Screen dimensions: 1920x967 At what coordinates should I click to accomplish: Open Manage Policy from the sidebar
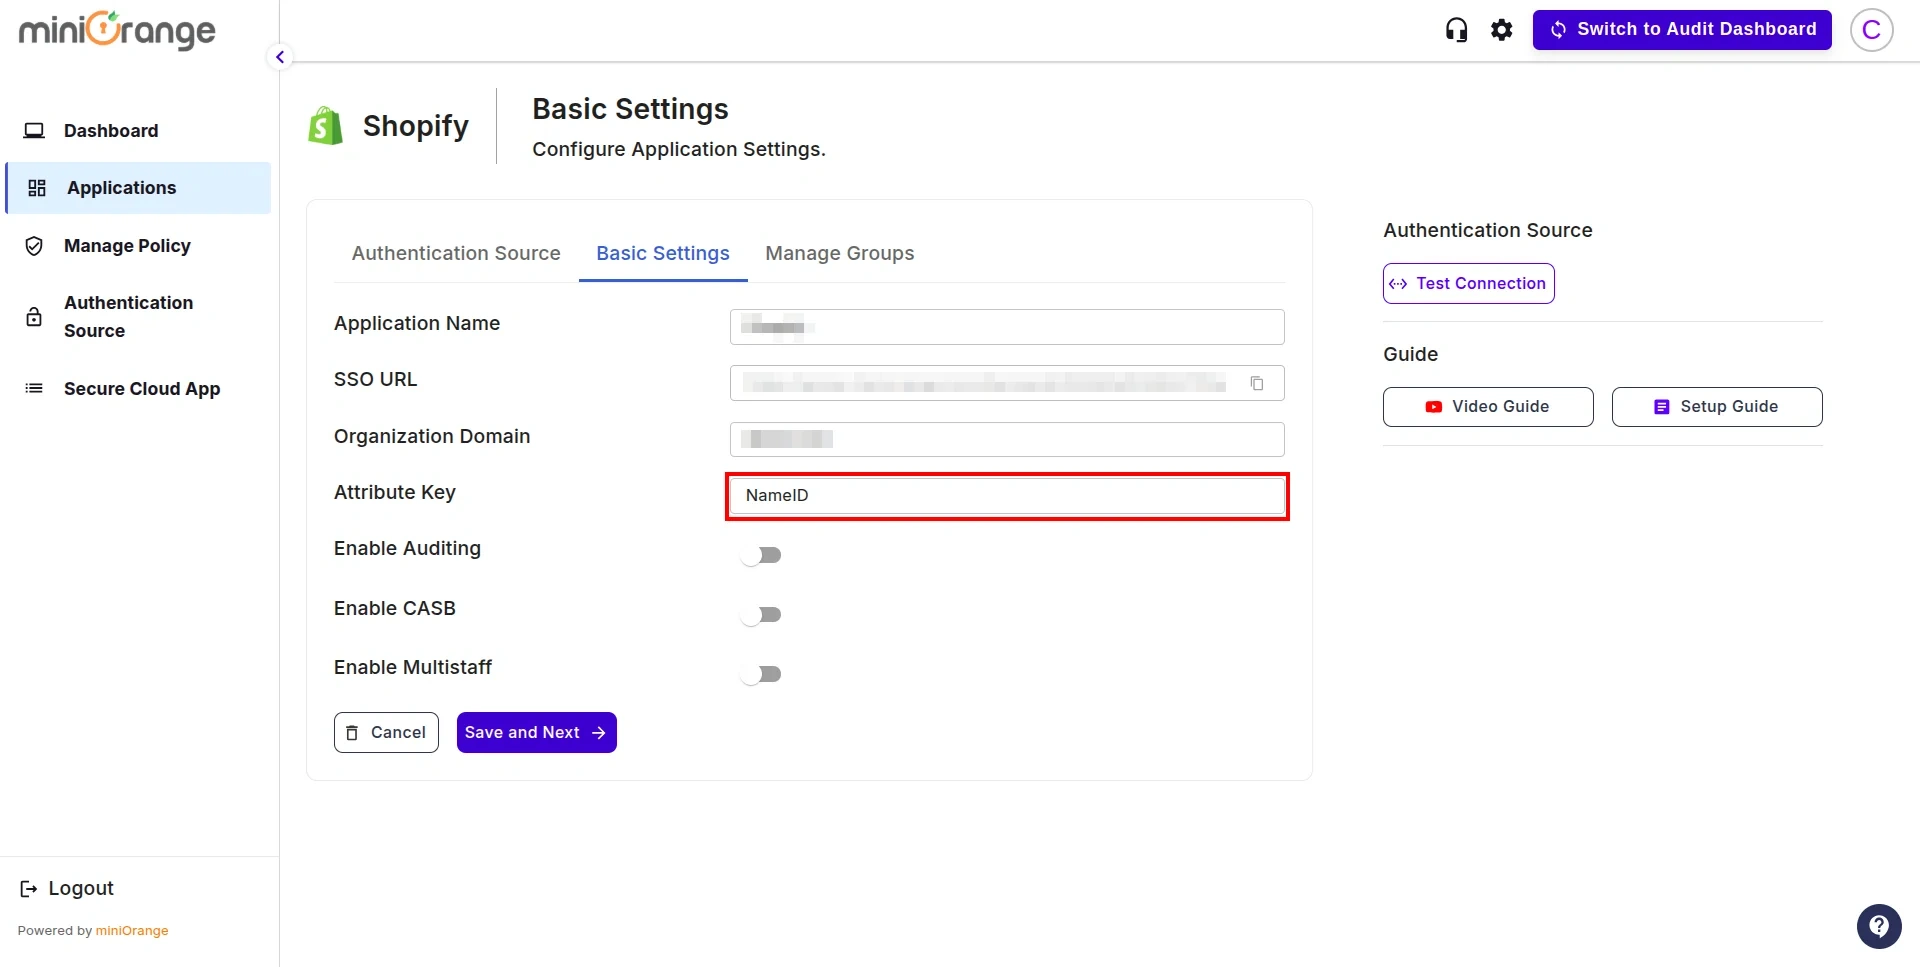point(127,246)
